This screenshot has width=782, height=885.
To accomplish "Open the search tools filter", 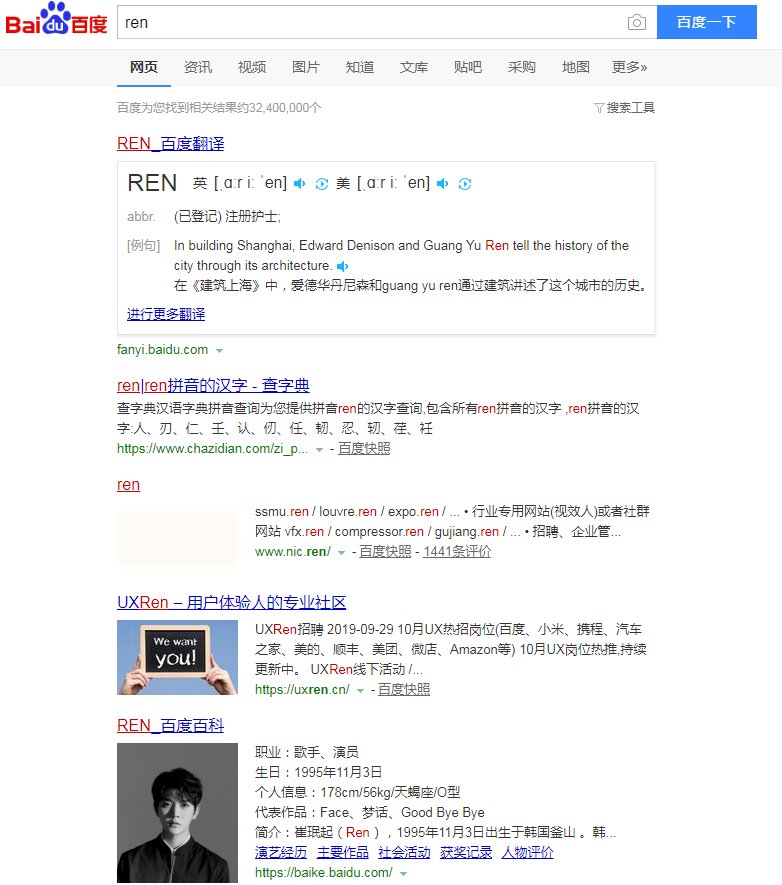I will click(624, 108).
